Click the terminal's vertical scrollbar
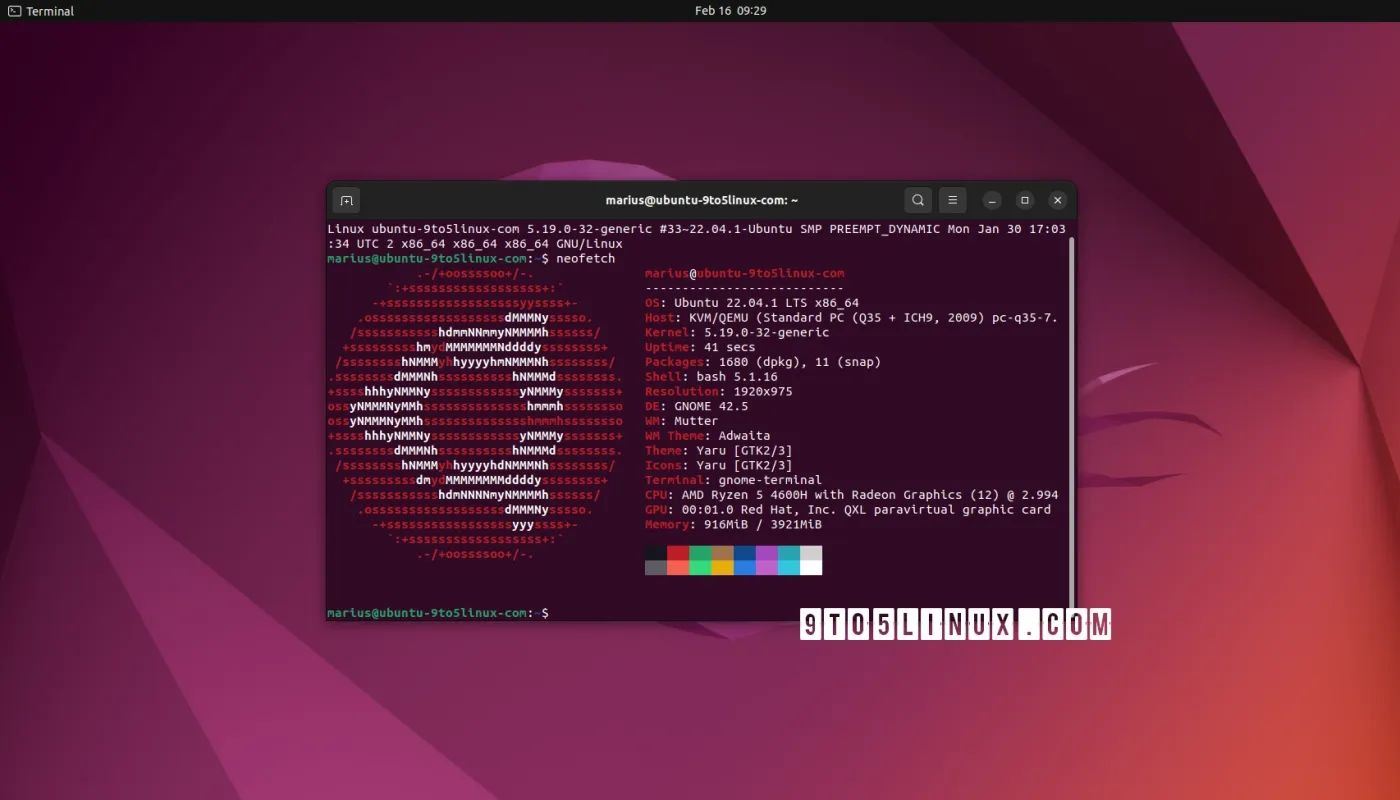Image resolution: width=1400 pixels, height=800 pixels. 1071,420
